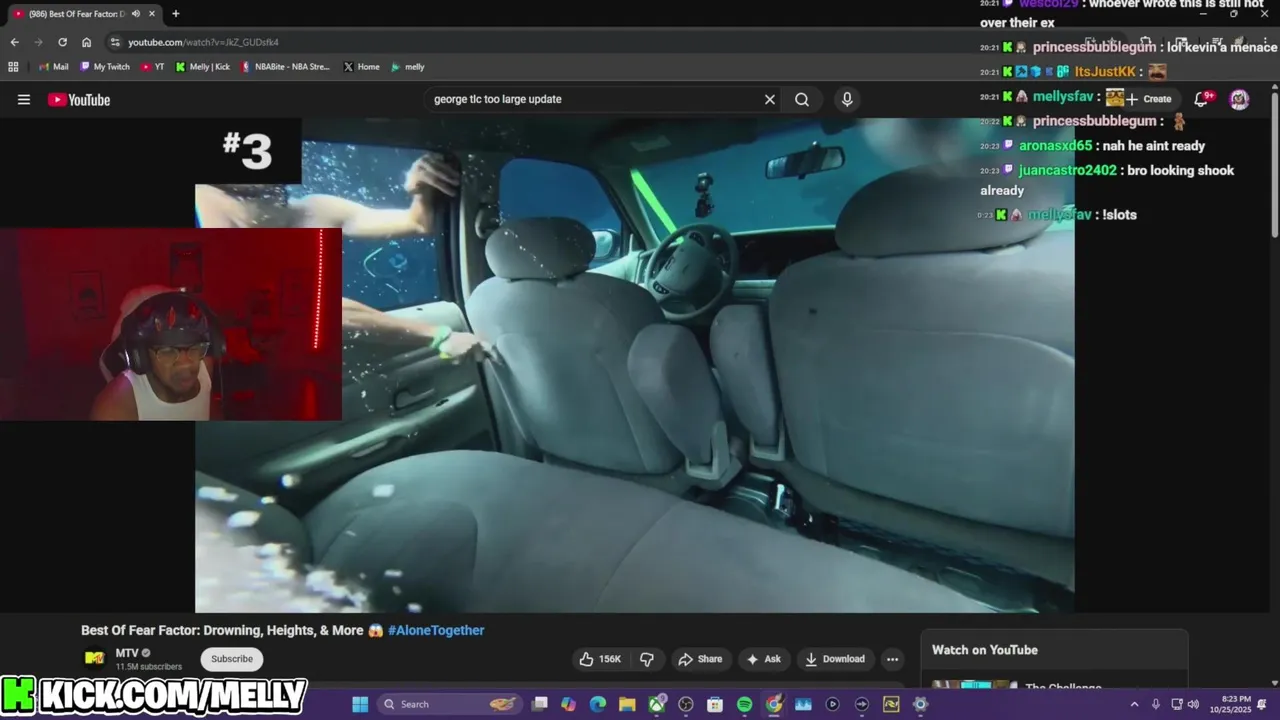Screen dimensions: 1280x720
Task: Click the browser forward arrow
Action: 38,42
